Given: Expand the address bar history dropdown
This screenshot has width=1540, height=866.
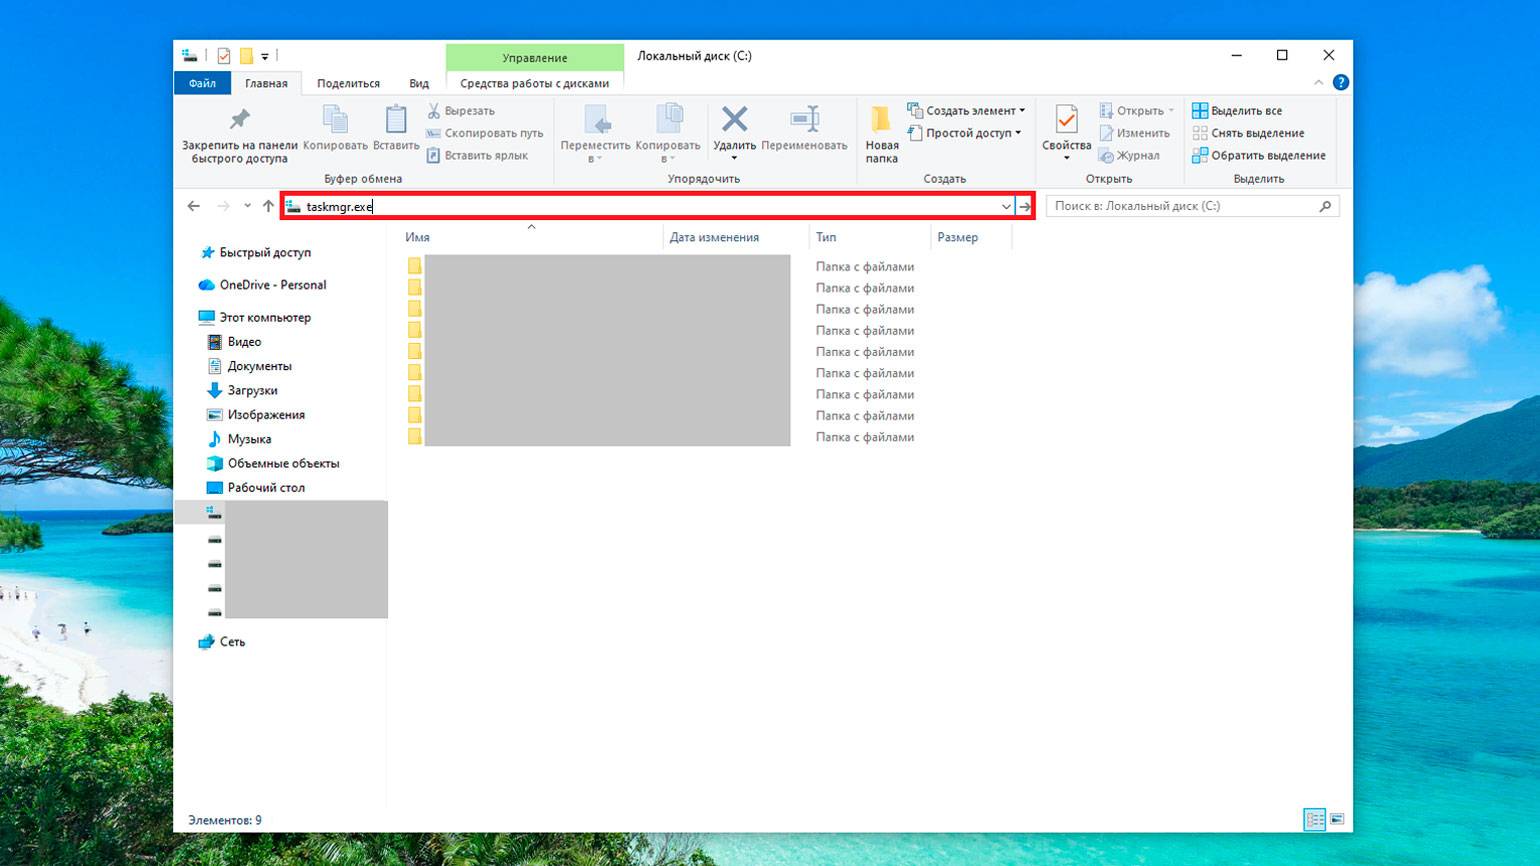Looking at the screenshot, I should [1005, 207].
